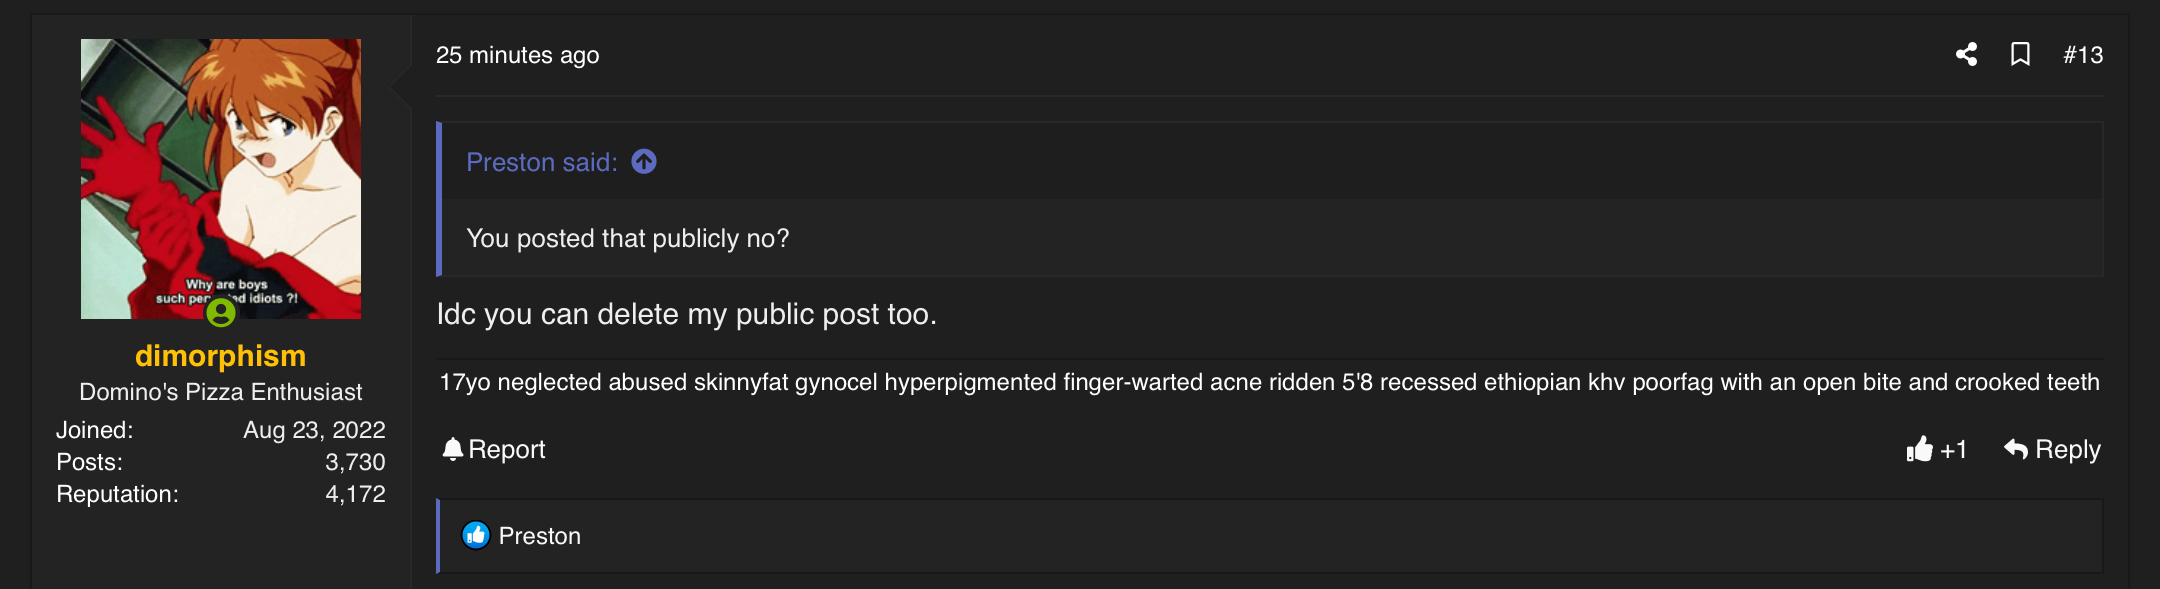Click the Reply arrow button

[x=2052, y=450]
